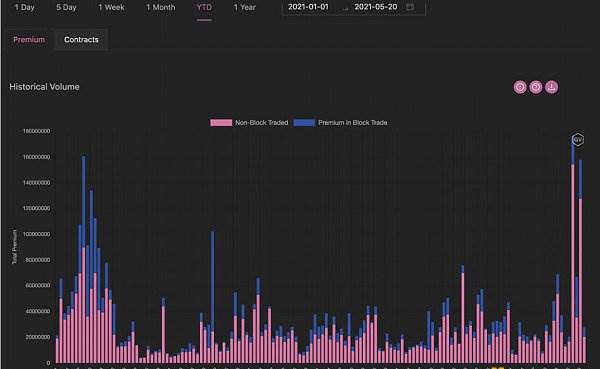The width and height of the screenshot is (600, 369).
Task: Toggle Non-Block Traded legend series
Action: [249, 122]
